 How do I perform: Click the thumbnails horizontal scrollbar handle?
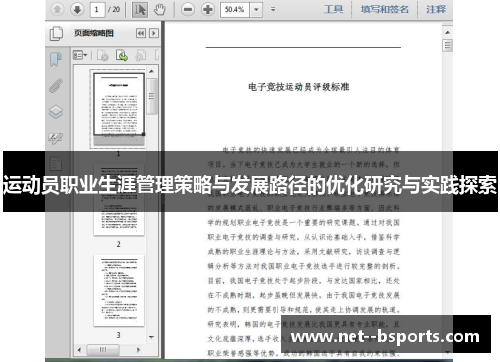point(103,350)
